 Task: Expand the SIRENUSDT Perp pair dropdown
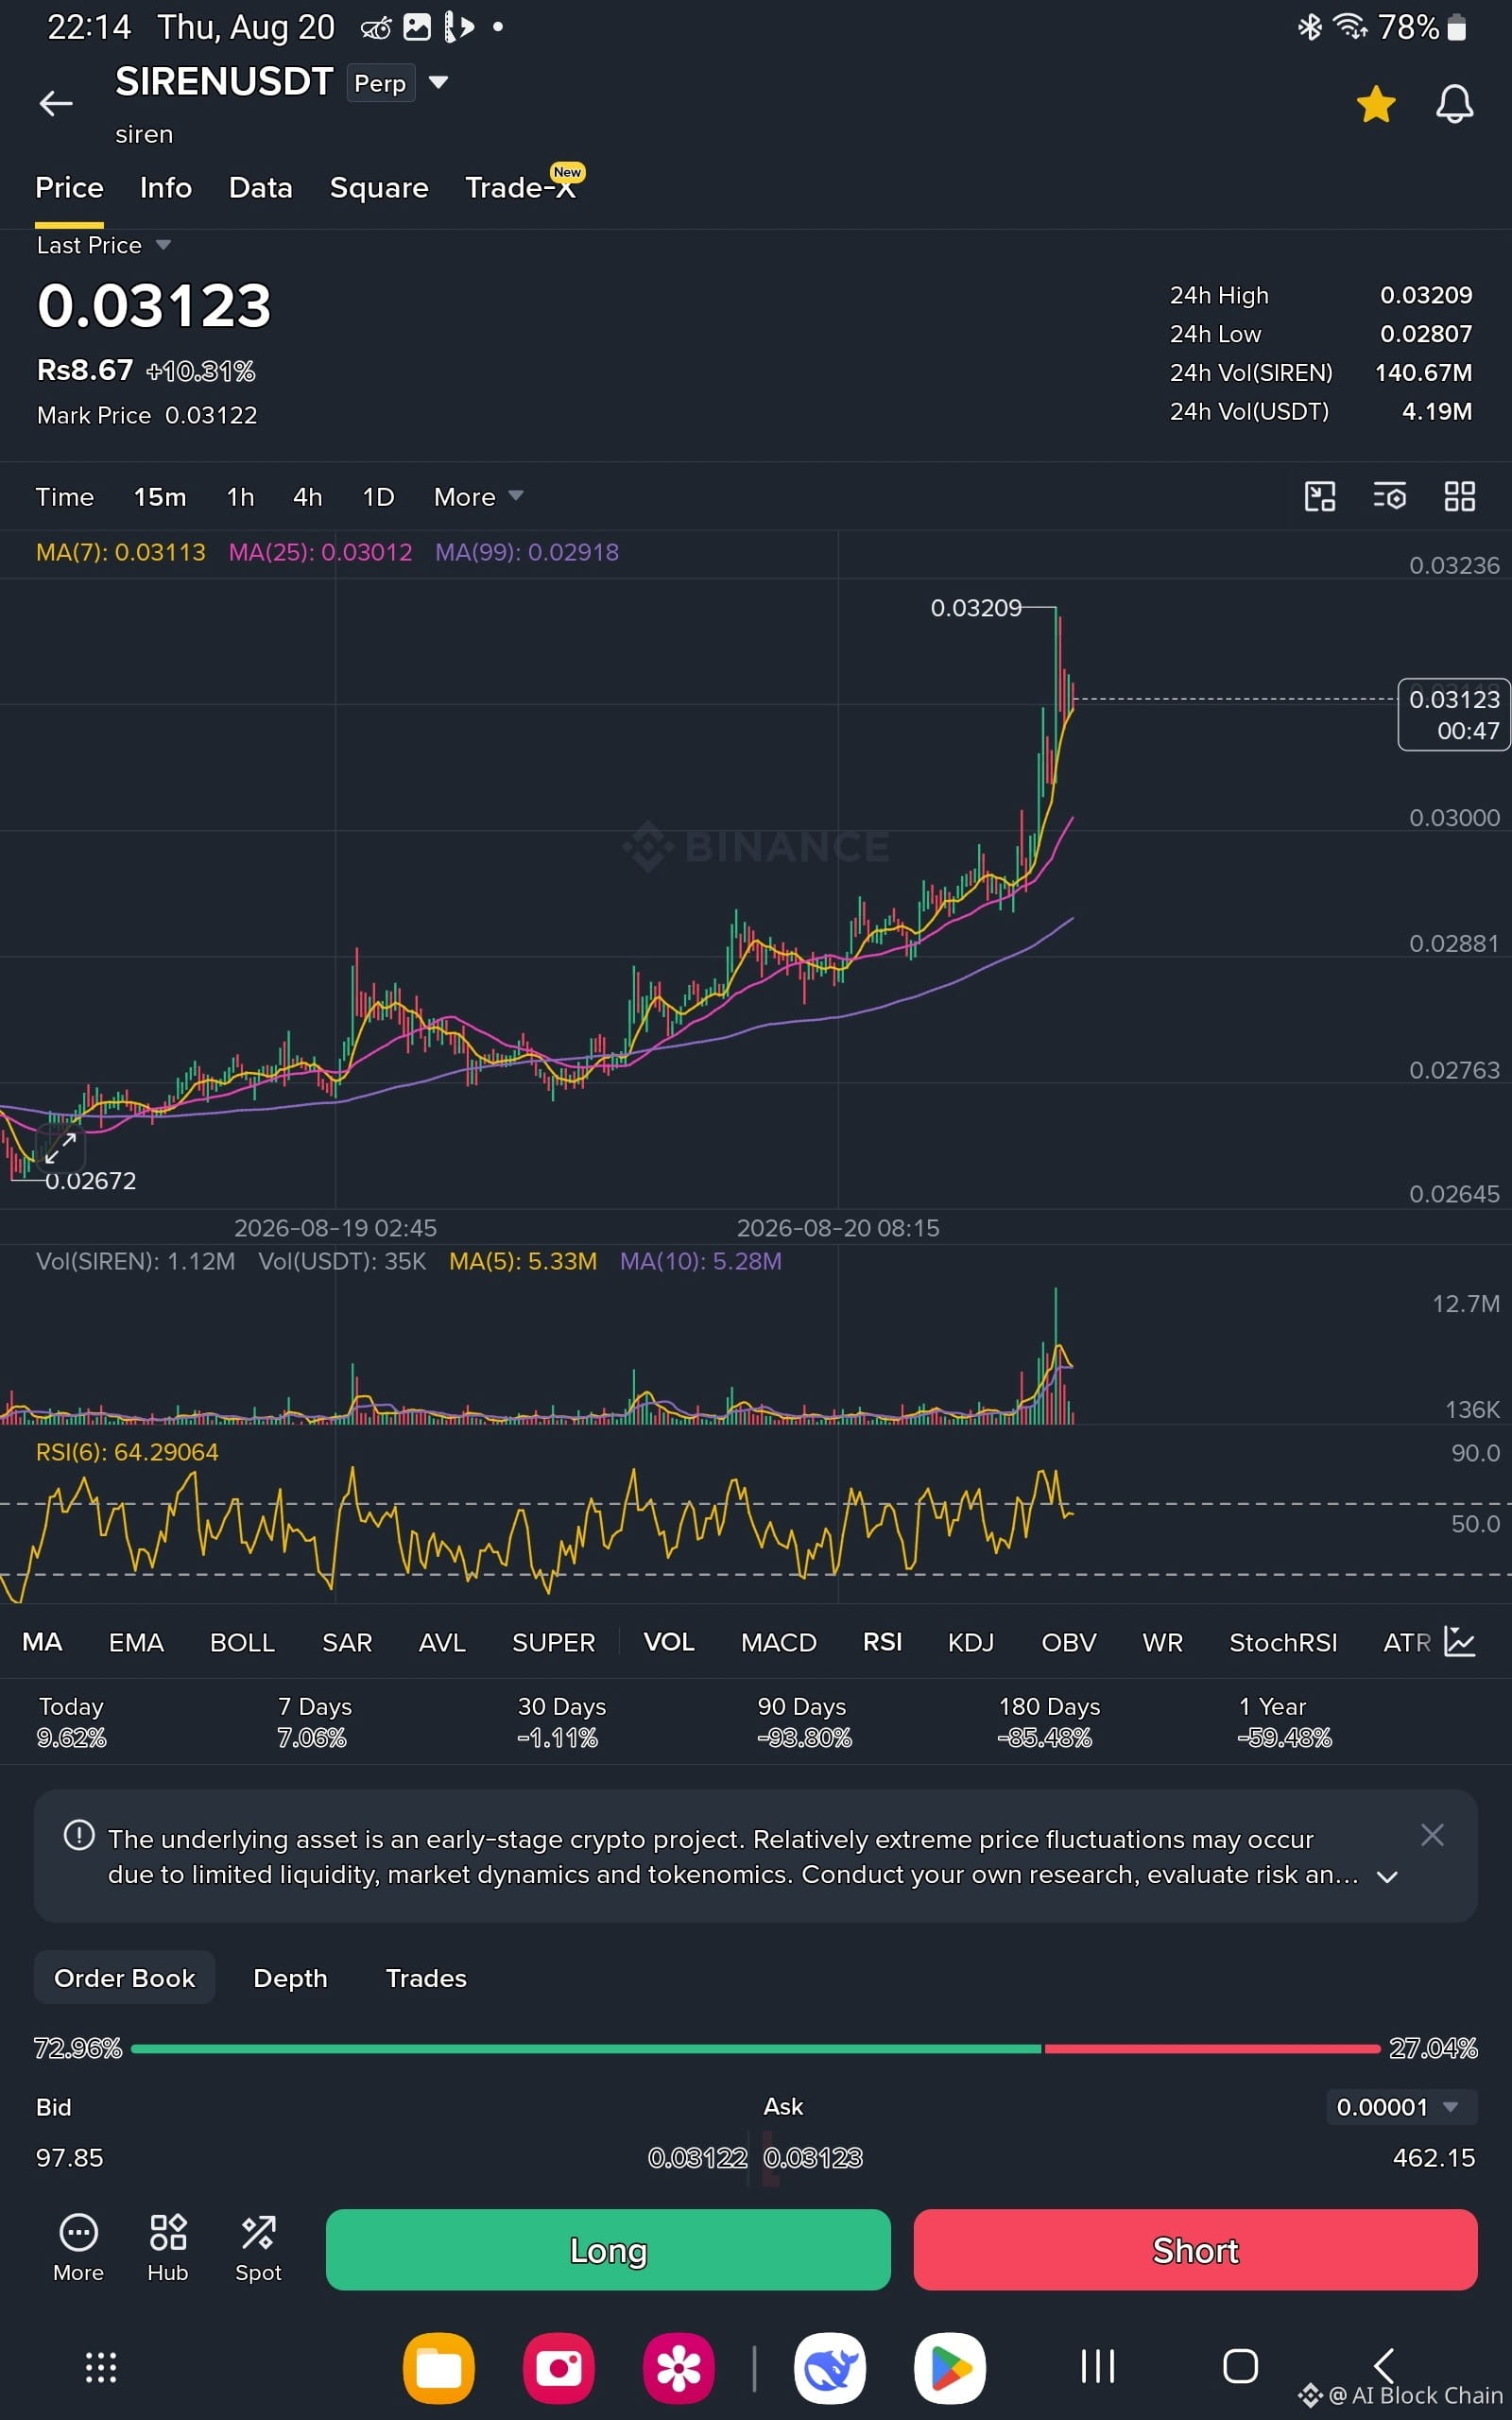coord(438,82)
